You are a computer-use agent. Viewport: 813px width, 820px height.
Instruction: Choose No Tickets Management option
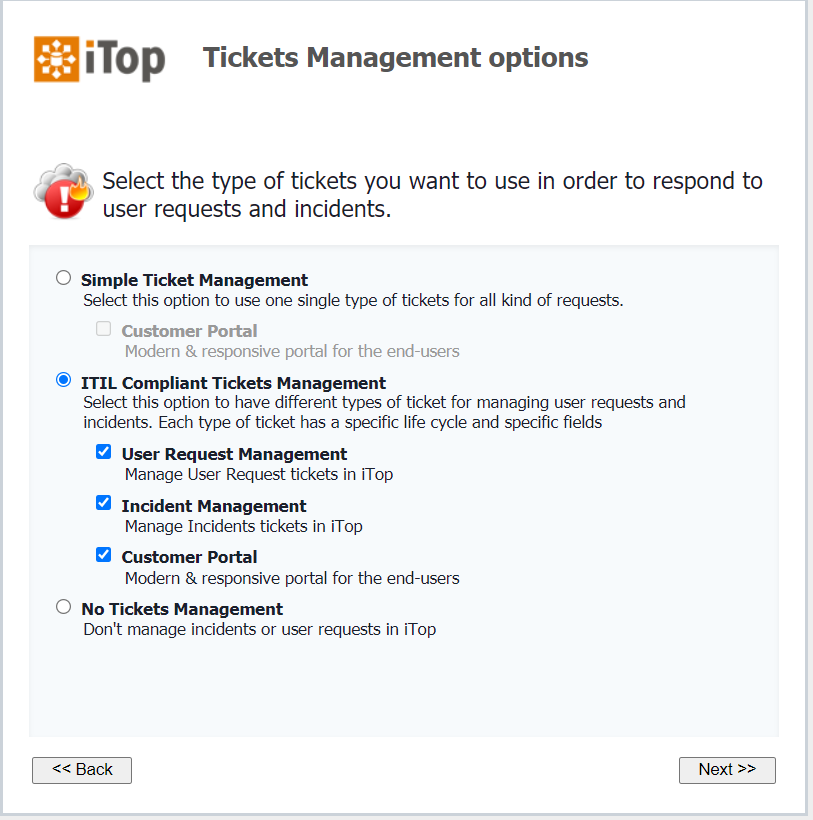coord(64,606)
